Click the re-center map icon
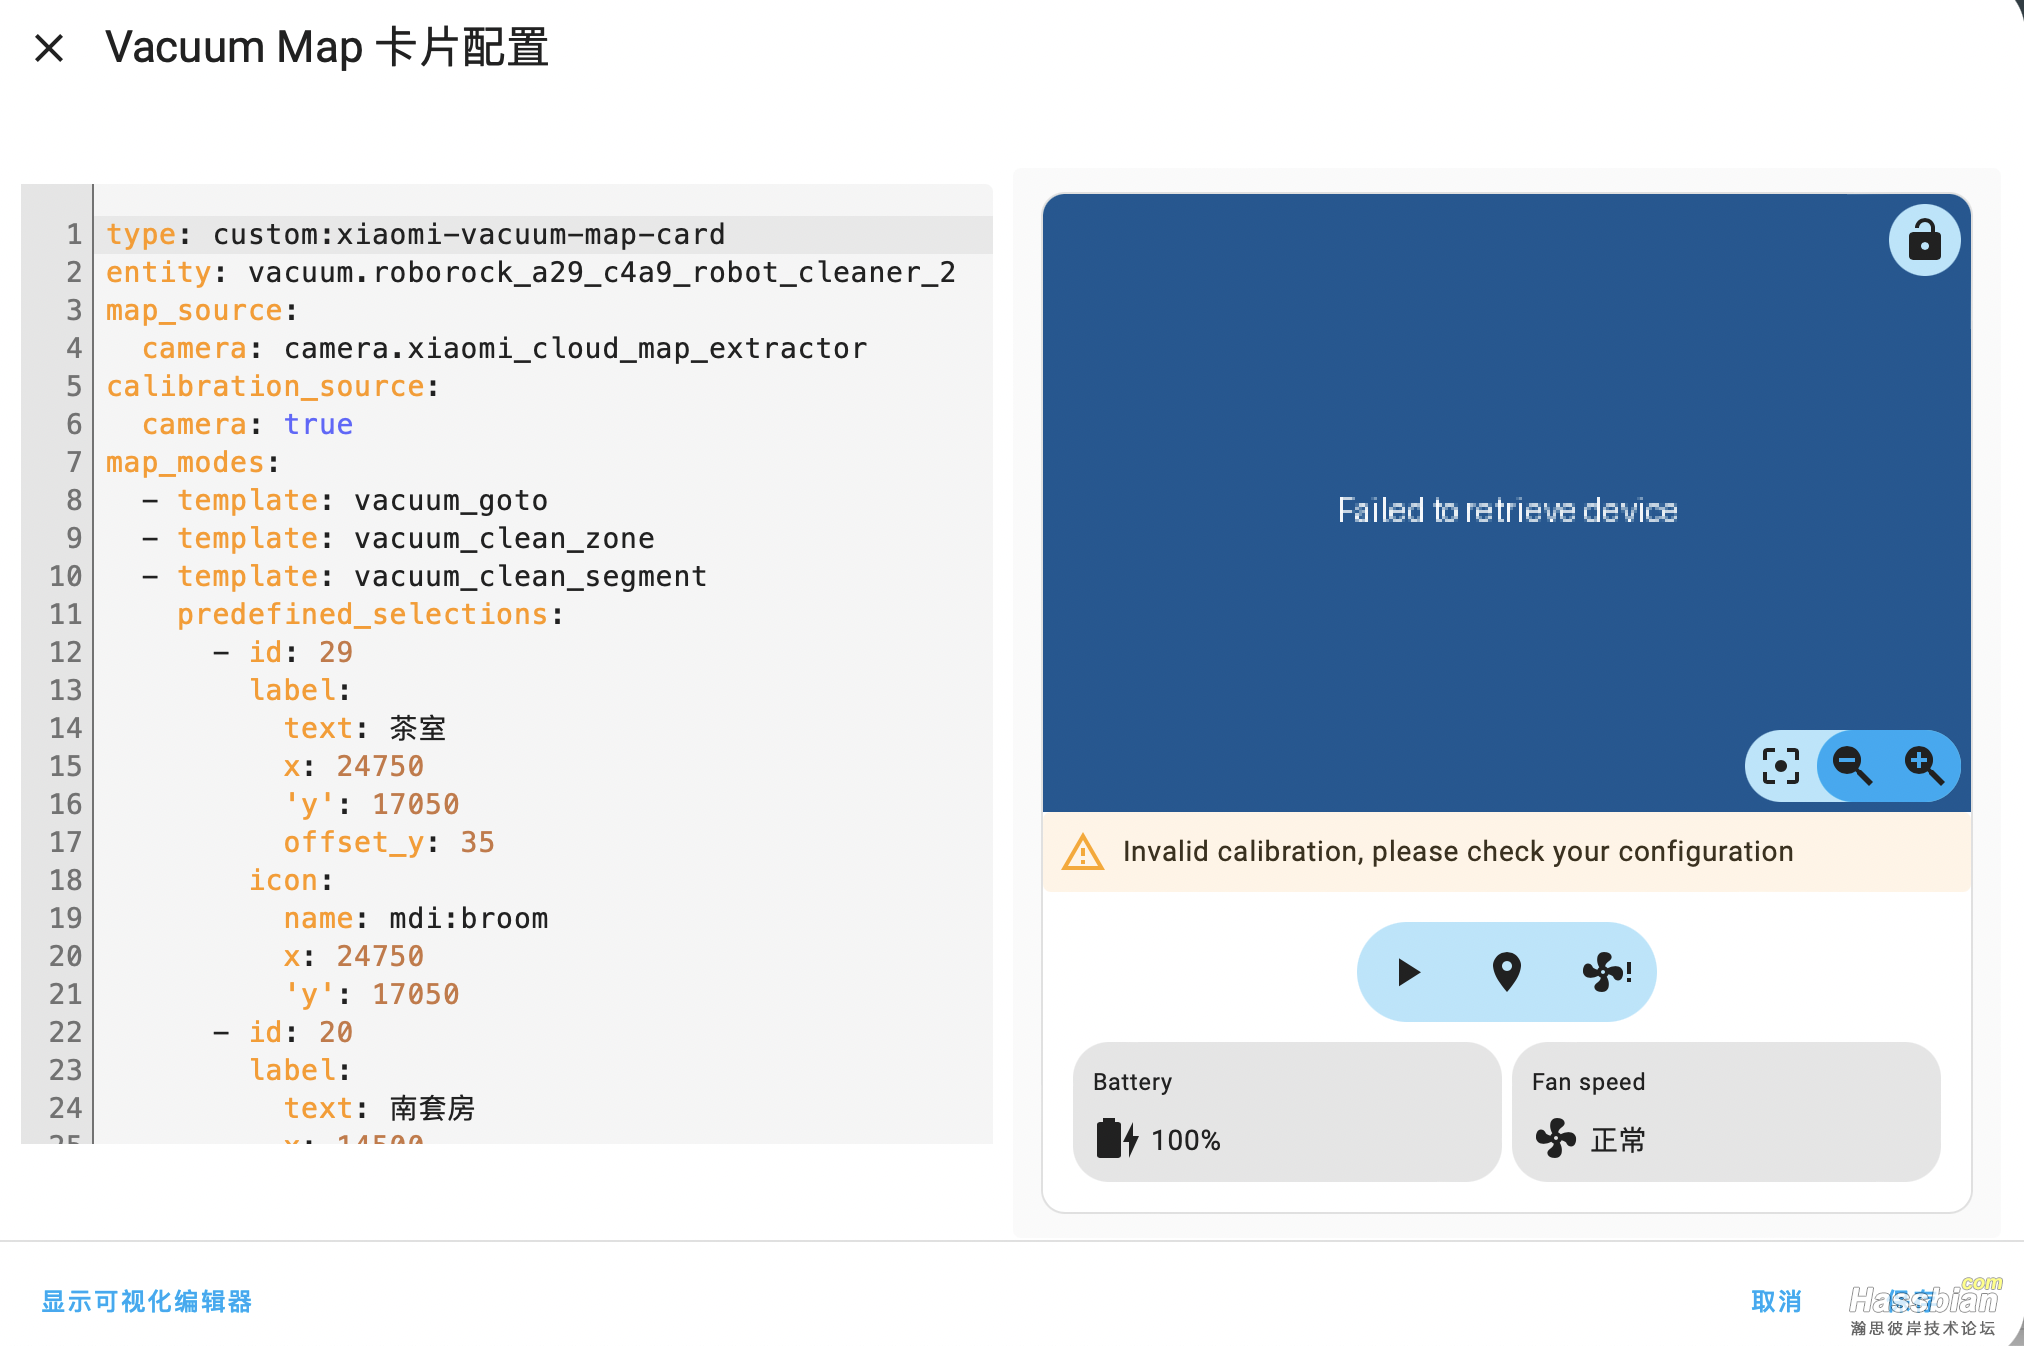Viewport: 2024px width, 1346px height. pyautogui.click(x=1781, y=766)
